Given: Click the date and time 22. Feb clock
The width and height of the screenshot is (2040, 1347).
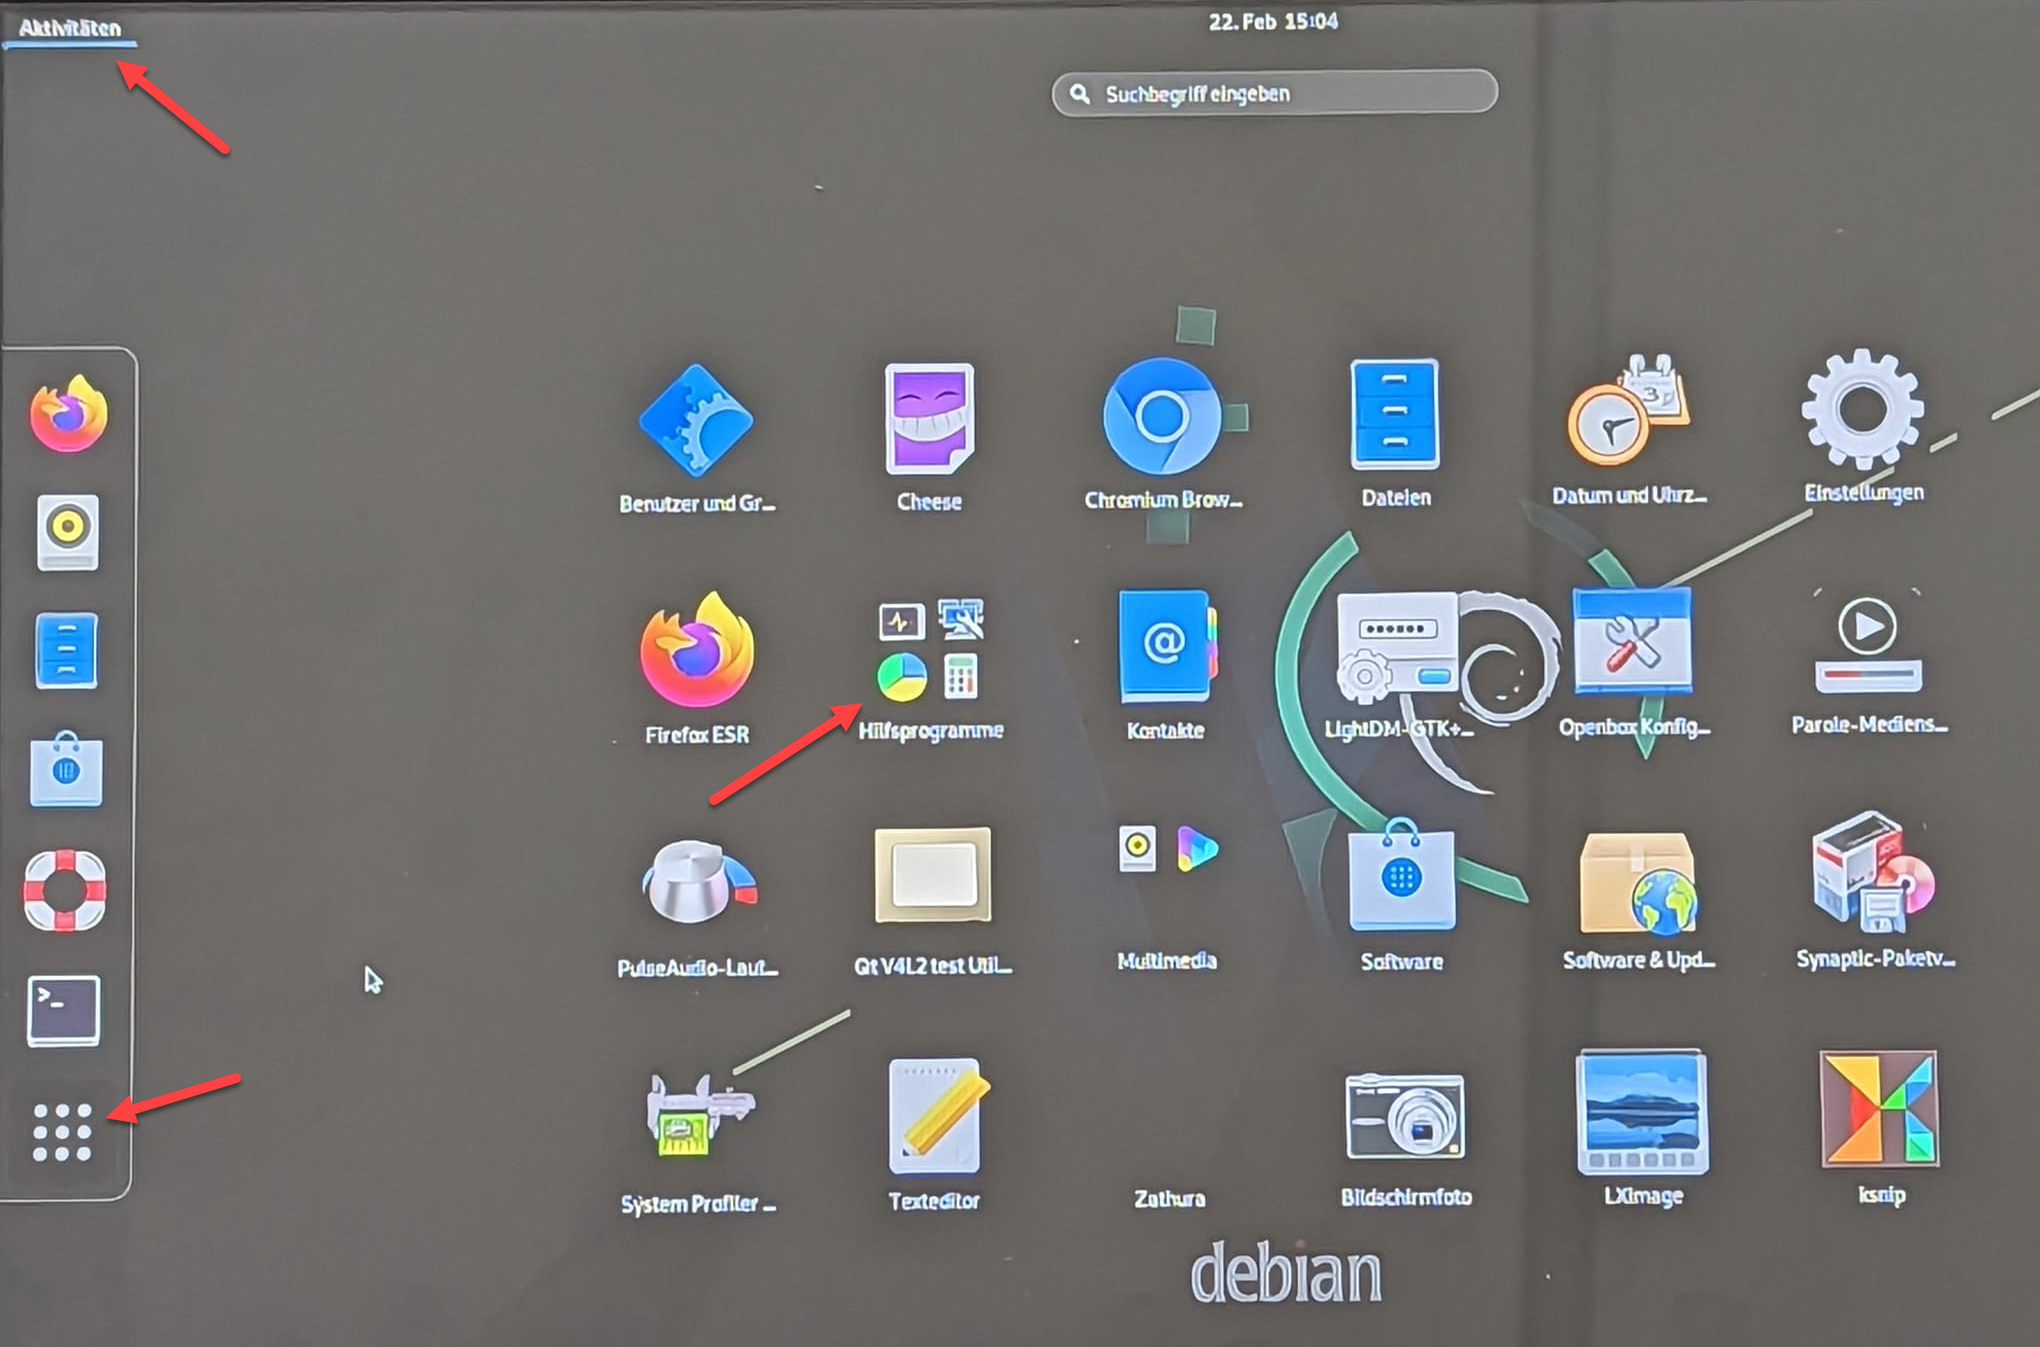Looking at the screenshot, I should click(x=1272, y=21).
